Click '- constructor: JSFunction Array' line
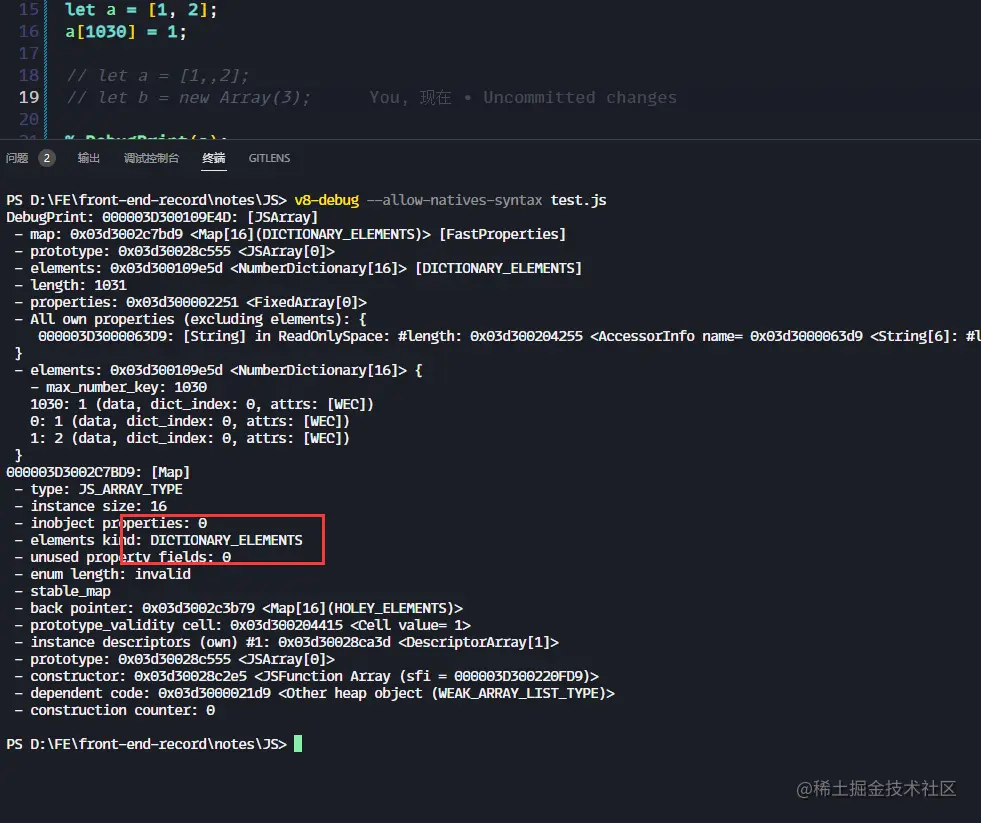Viewport: 981px width, 823px height. (x=306, y=676)
